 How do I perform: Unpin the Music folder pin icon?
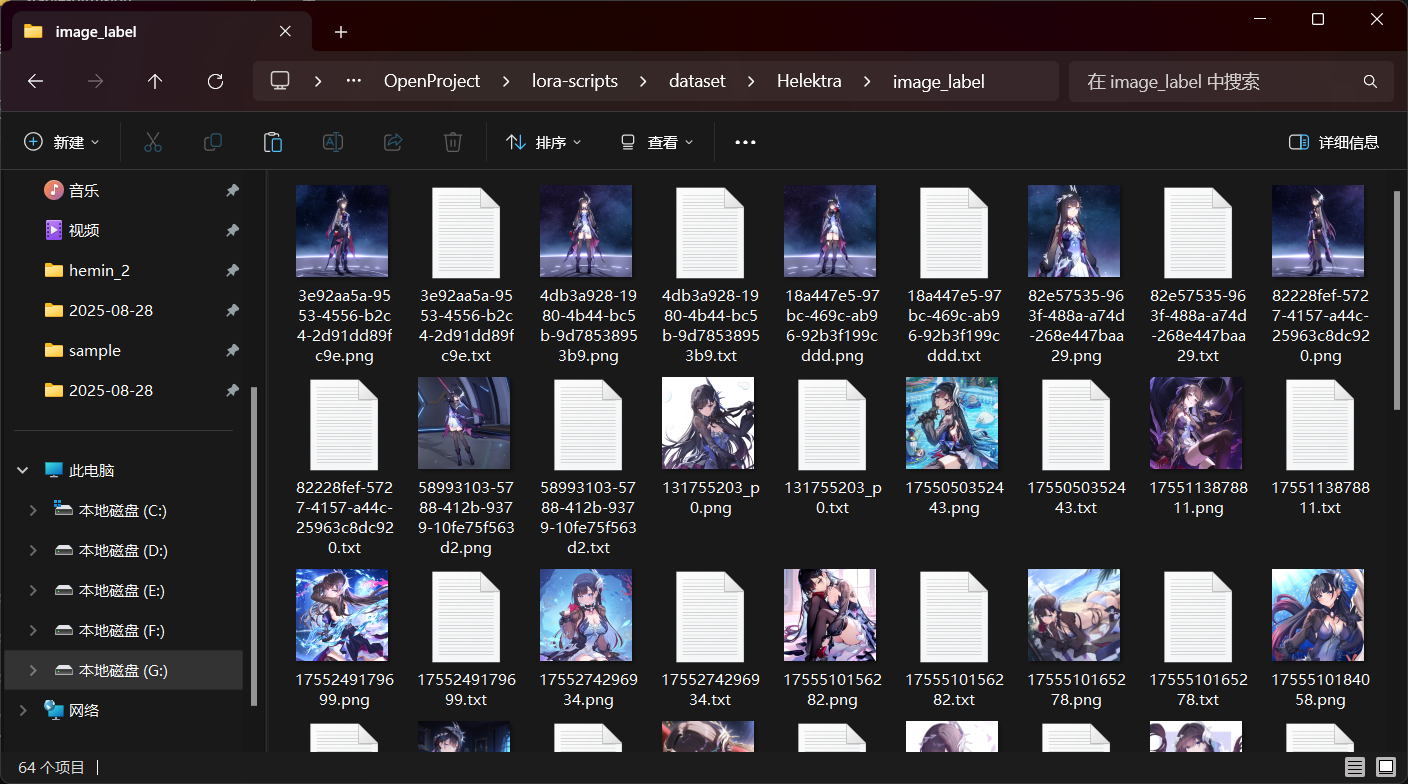click(x=232, y=190)
